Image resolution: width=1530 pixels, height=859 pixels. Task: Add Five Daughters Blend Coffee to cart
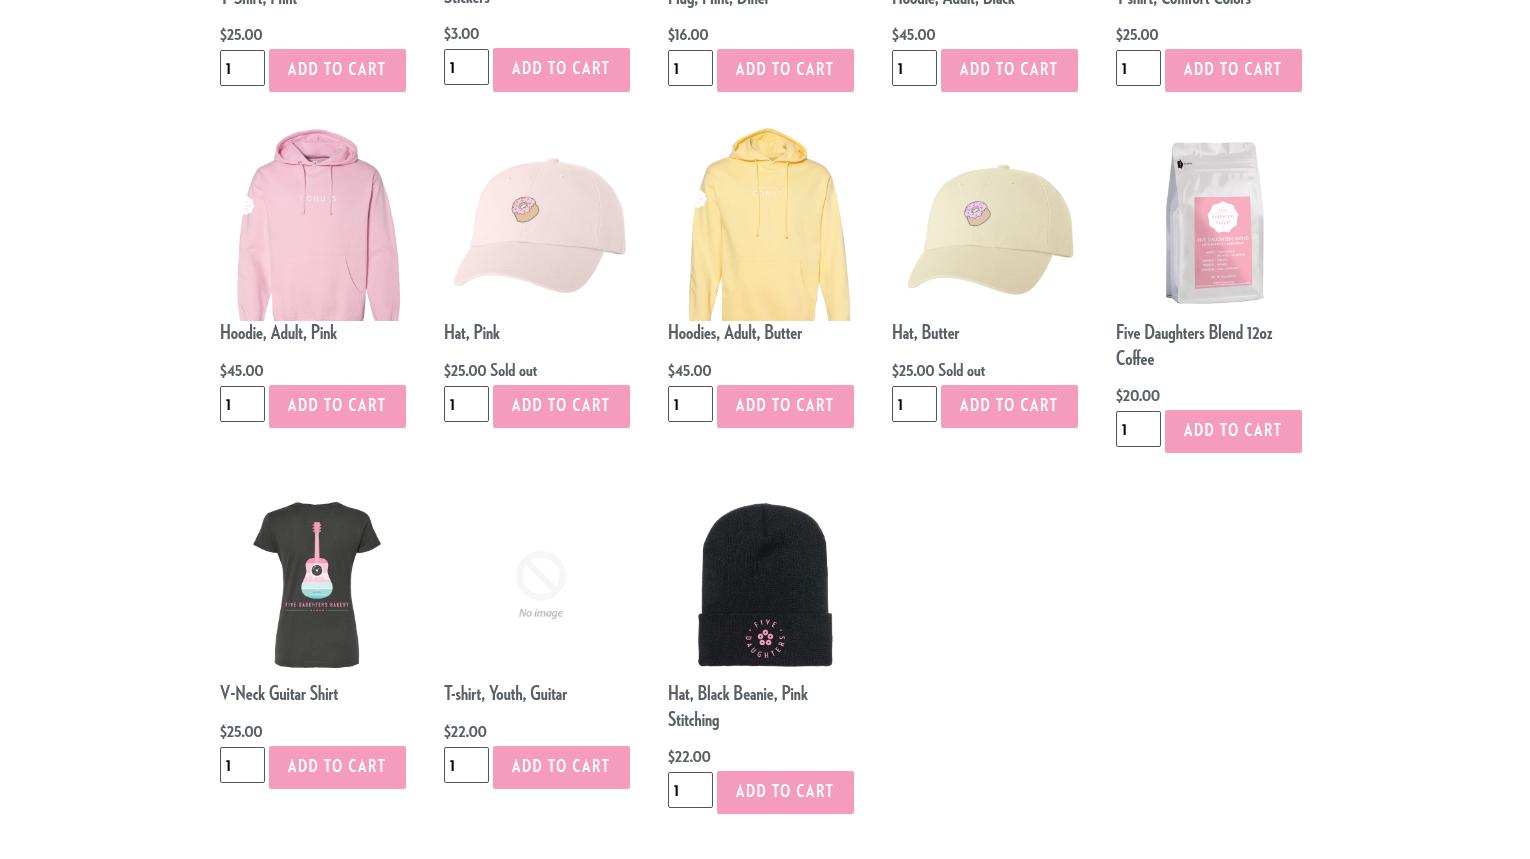pos(1233,431)
